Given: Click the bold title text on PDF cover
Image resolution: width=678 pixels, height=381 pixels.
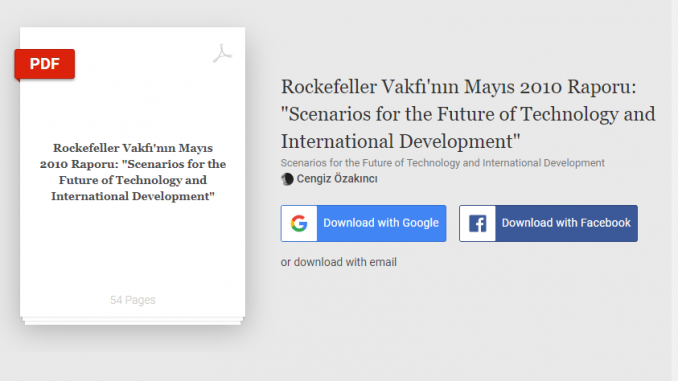Looking at the screenshot, I should (x=133, y=172).
